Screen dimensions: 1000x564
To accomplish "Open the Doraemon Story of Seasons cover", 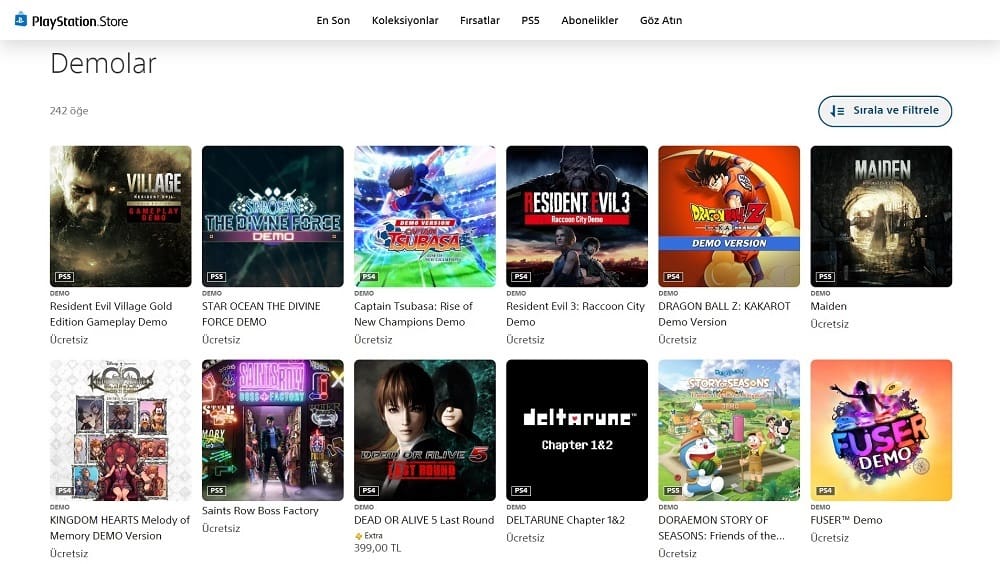I will 729,430.
